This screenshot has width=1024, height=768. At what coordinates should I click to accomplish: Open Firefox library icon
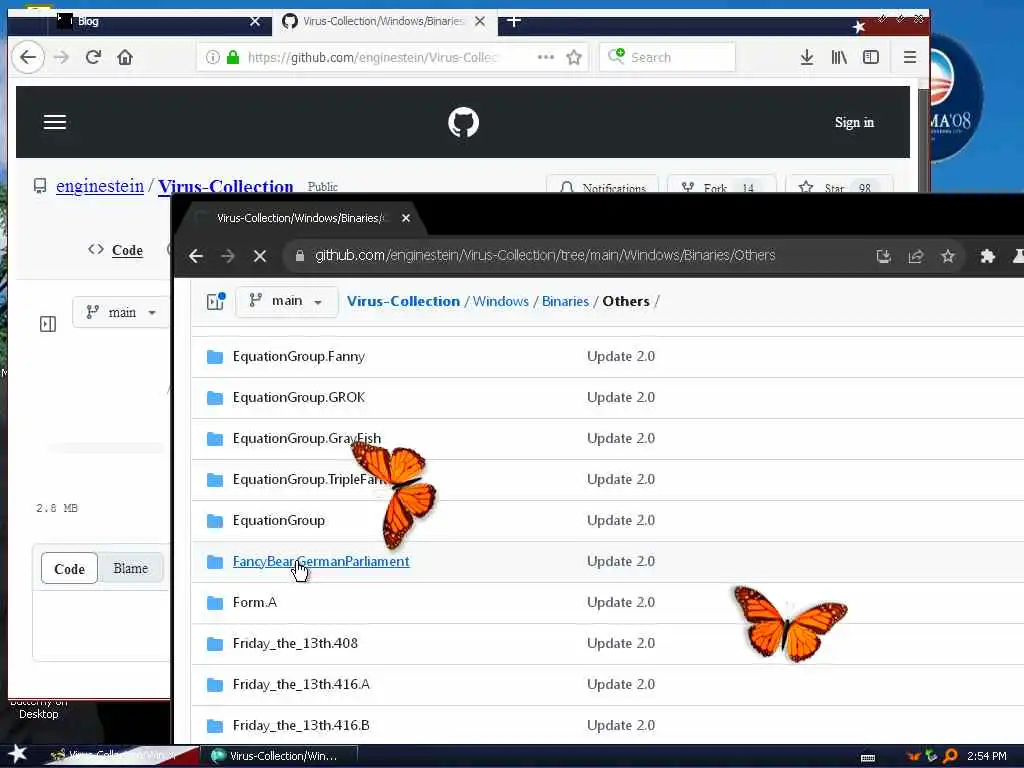tap(839, 57)
